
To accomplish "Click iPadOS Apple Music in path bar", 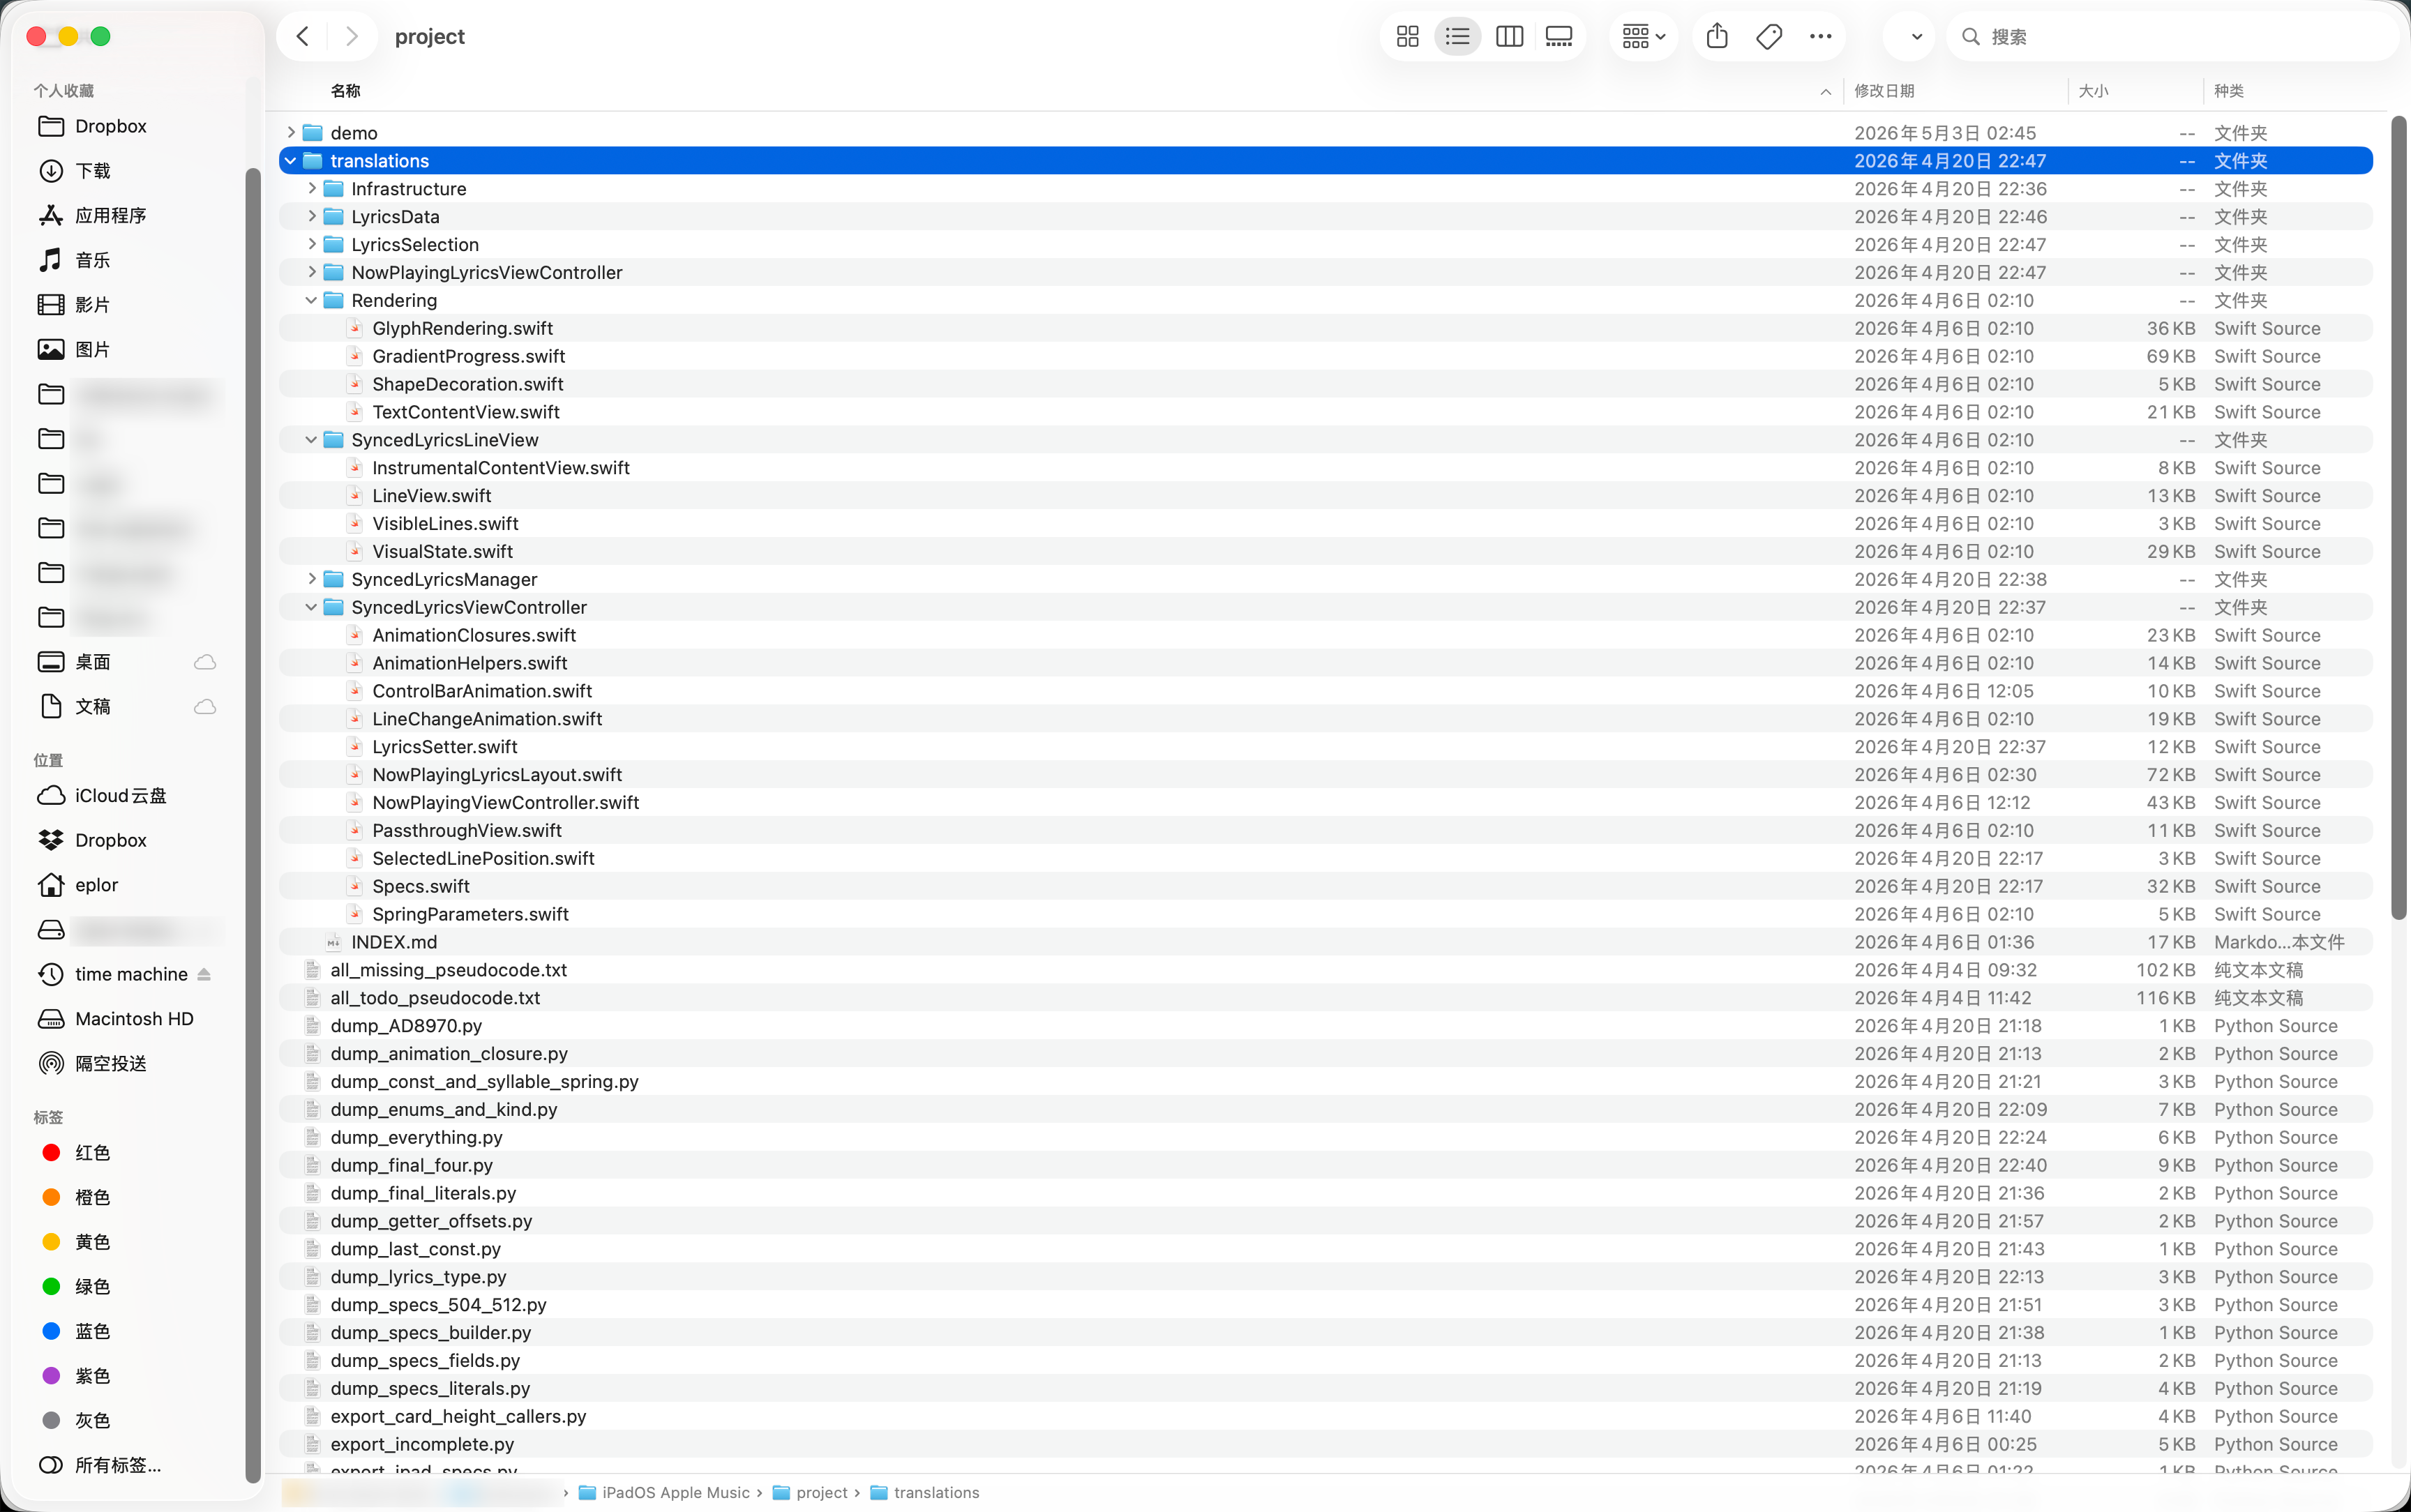I will point(664,1493).
